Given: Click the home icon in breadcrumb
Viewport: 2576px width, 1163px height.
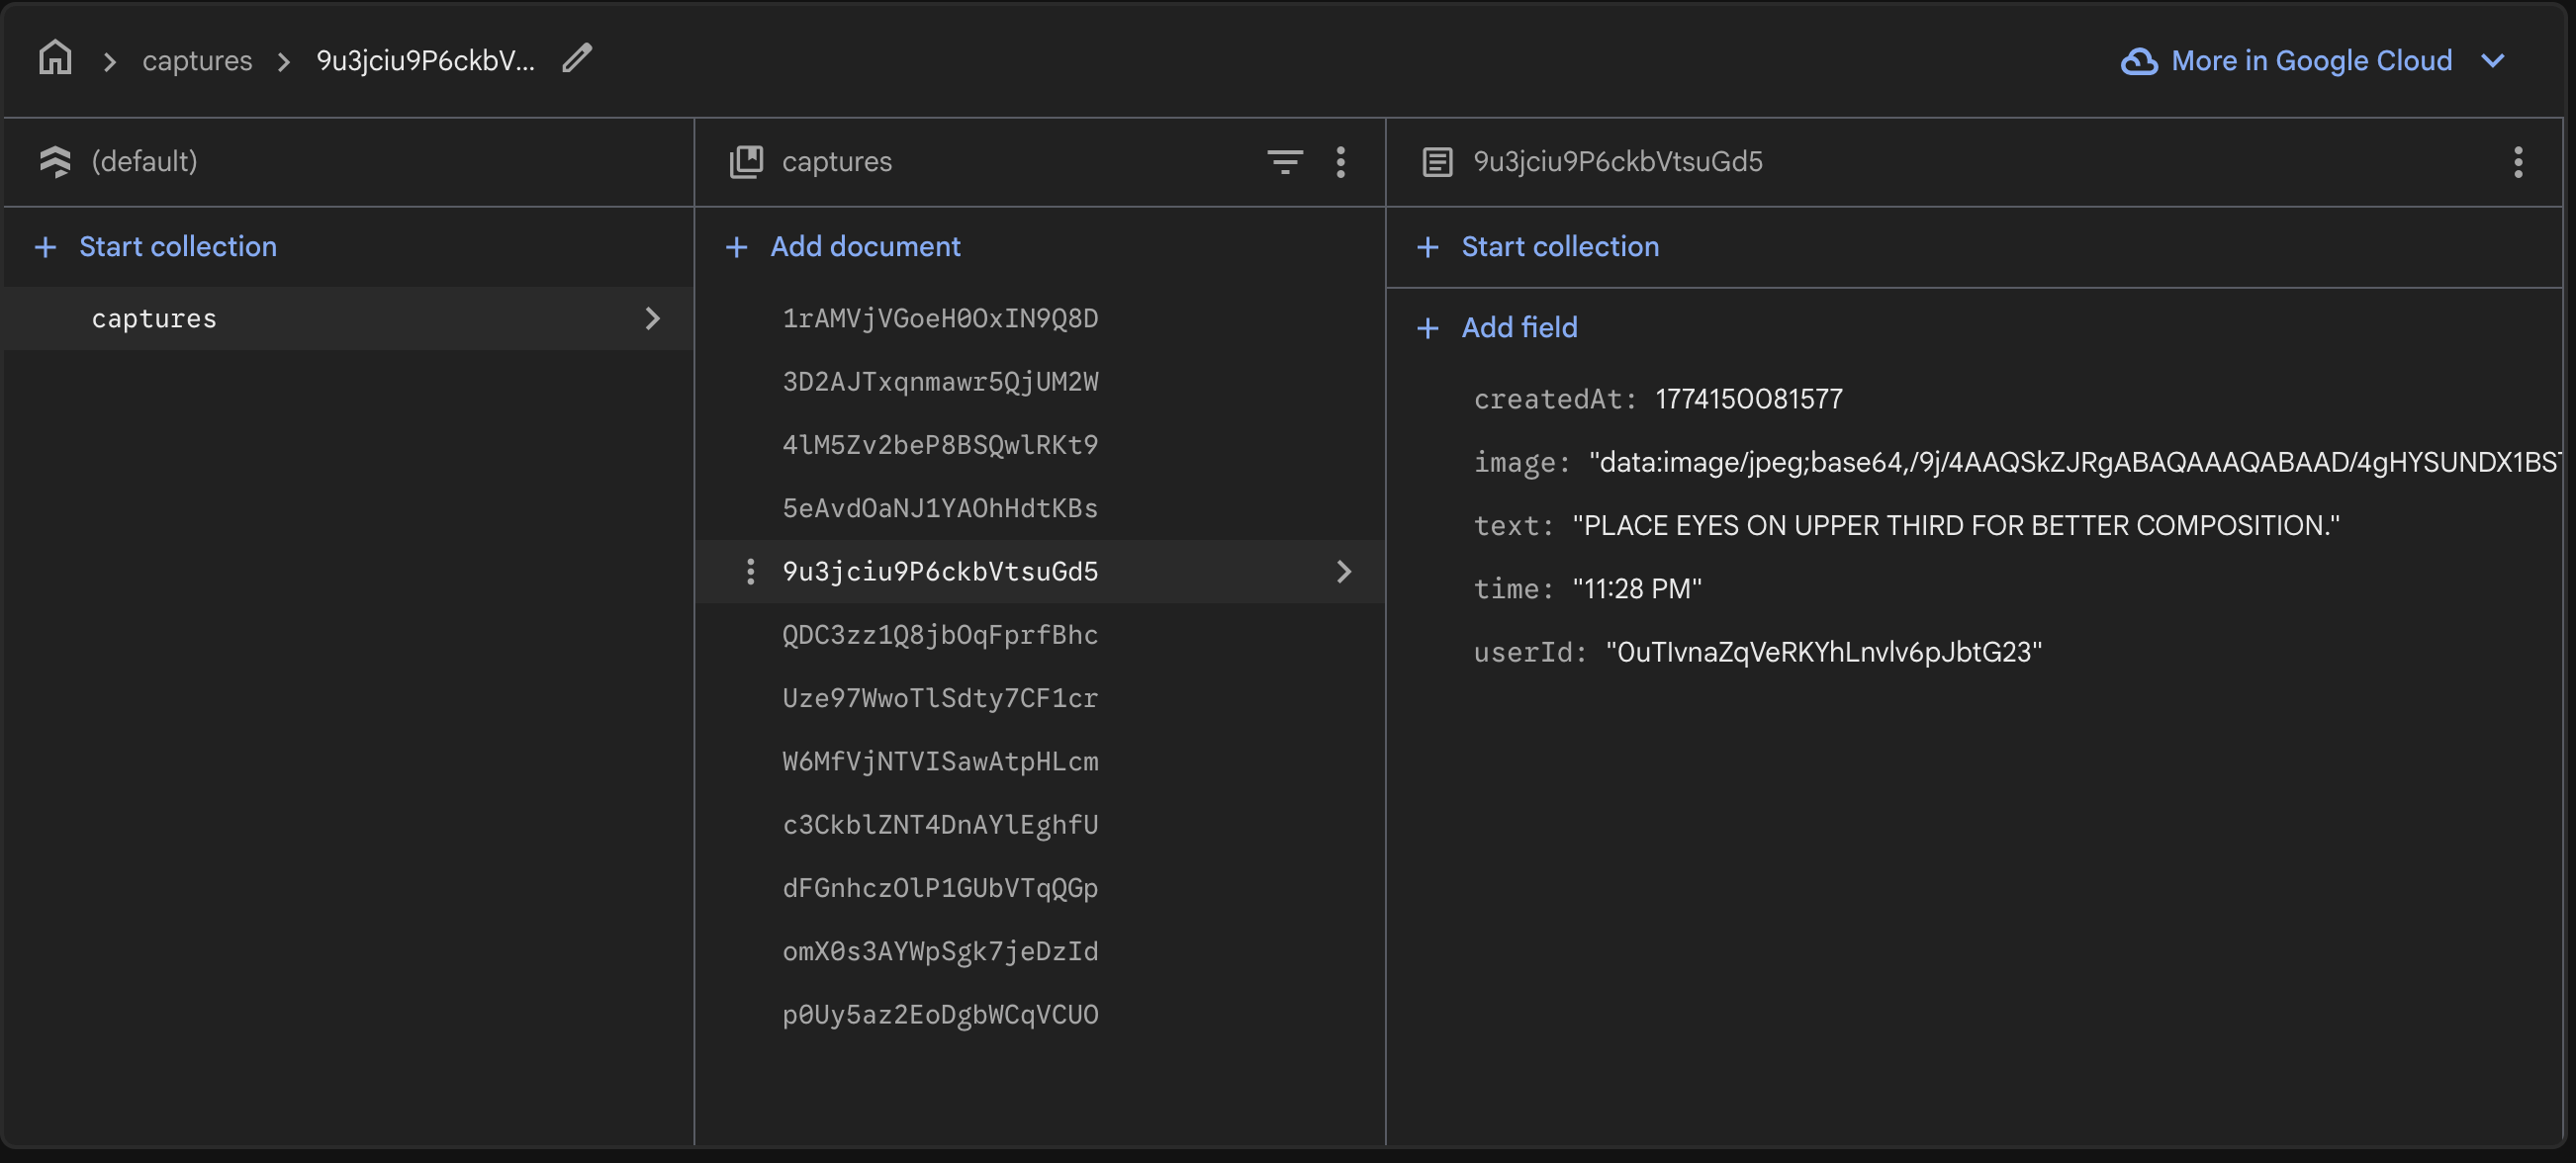Looking at the screenshot, I should coord(55,59).
